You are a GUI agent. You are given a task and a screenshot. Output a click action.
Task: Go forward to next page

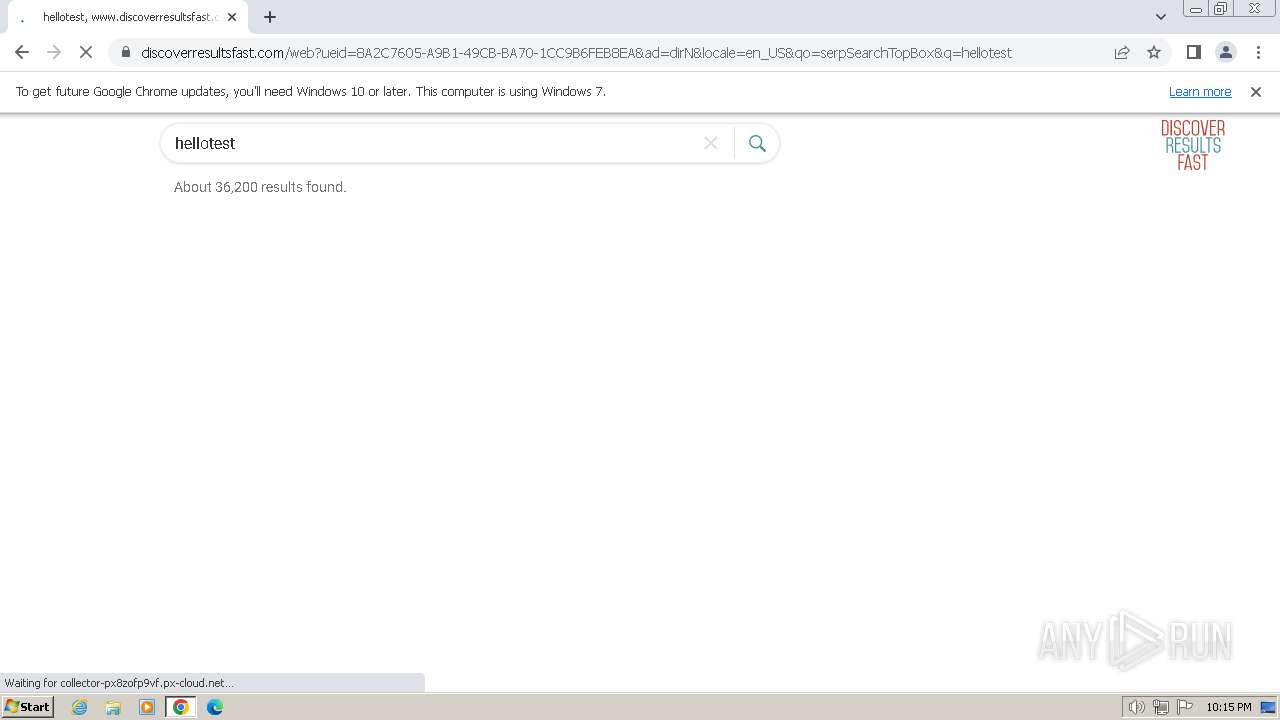[54, 52]
